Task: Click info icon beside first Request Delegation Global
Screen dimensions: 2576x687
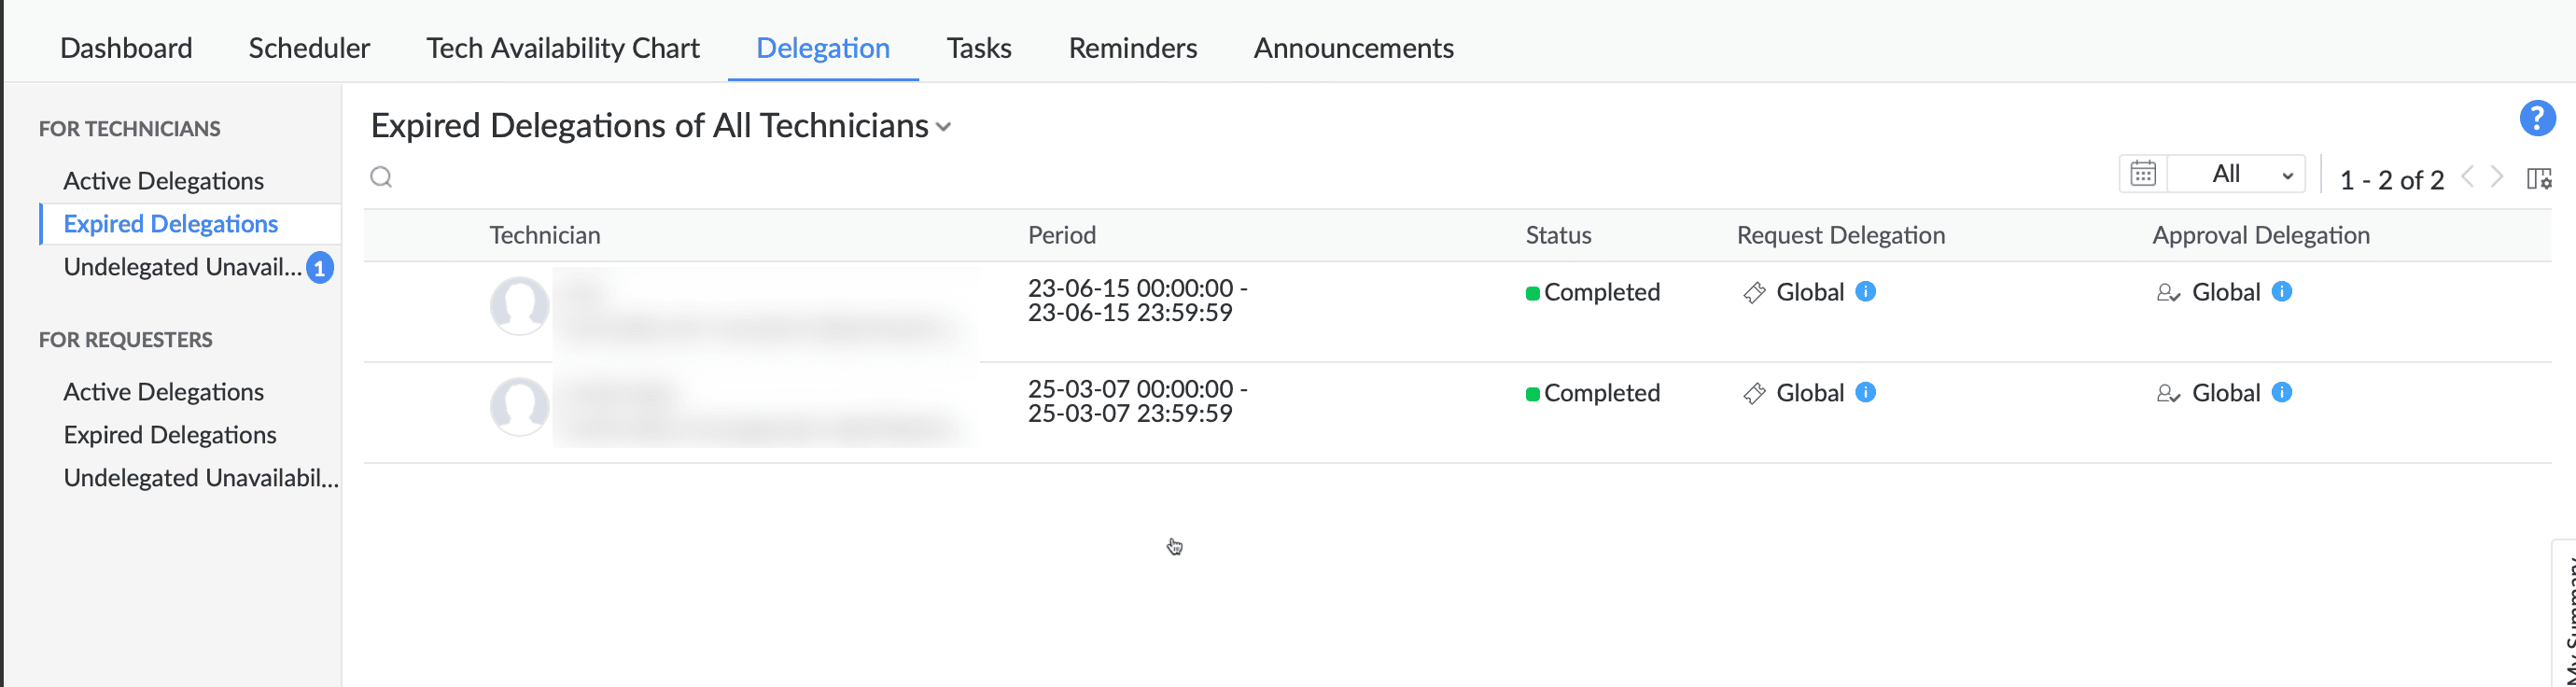Action: click(1865, 291)
